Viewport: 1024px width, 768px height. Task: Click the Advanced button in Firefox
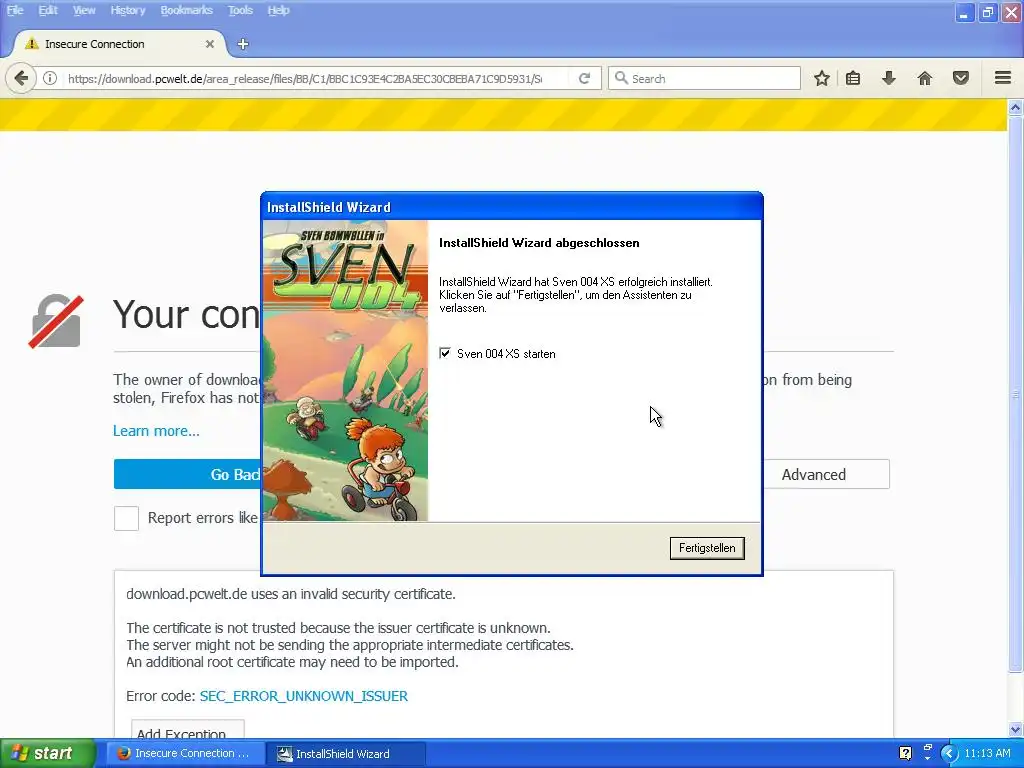(x=825, y=474)
